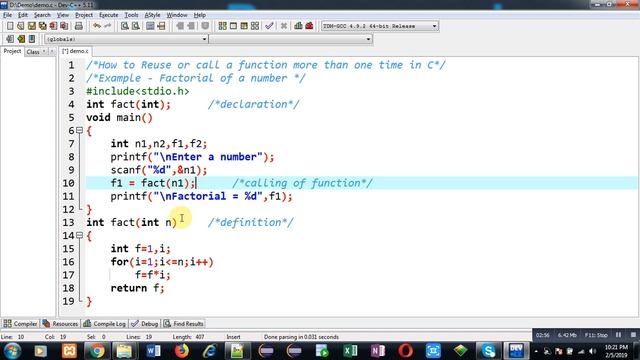Click the Undo arrow icon
Screen dimensions: 640x360
point(97,26)
